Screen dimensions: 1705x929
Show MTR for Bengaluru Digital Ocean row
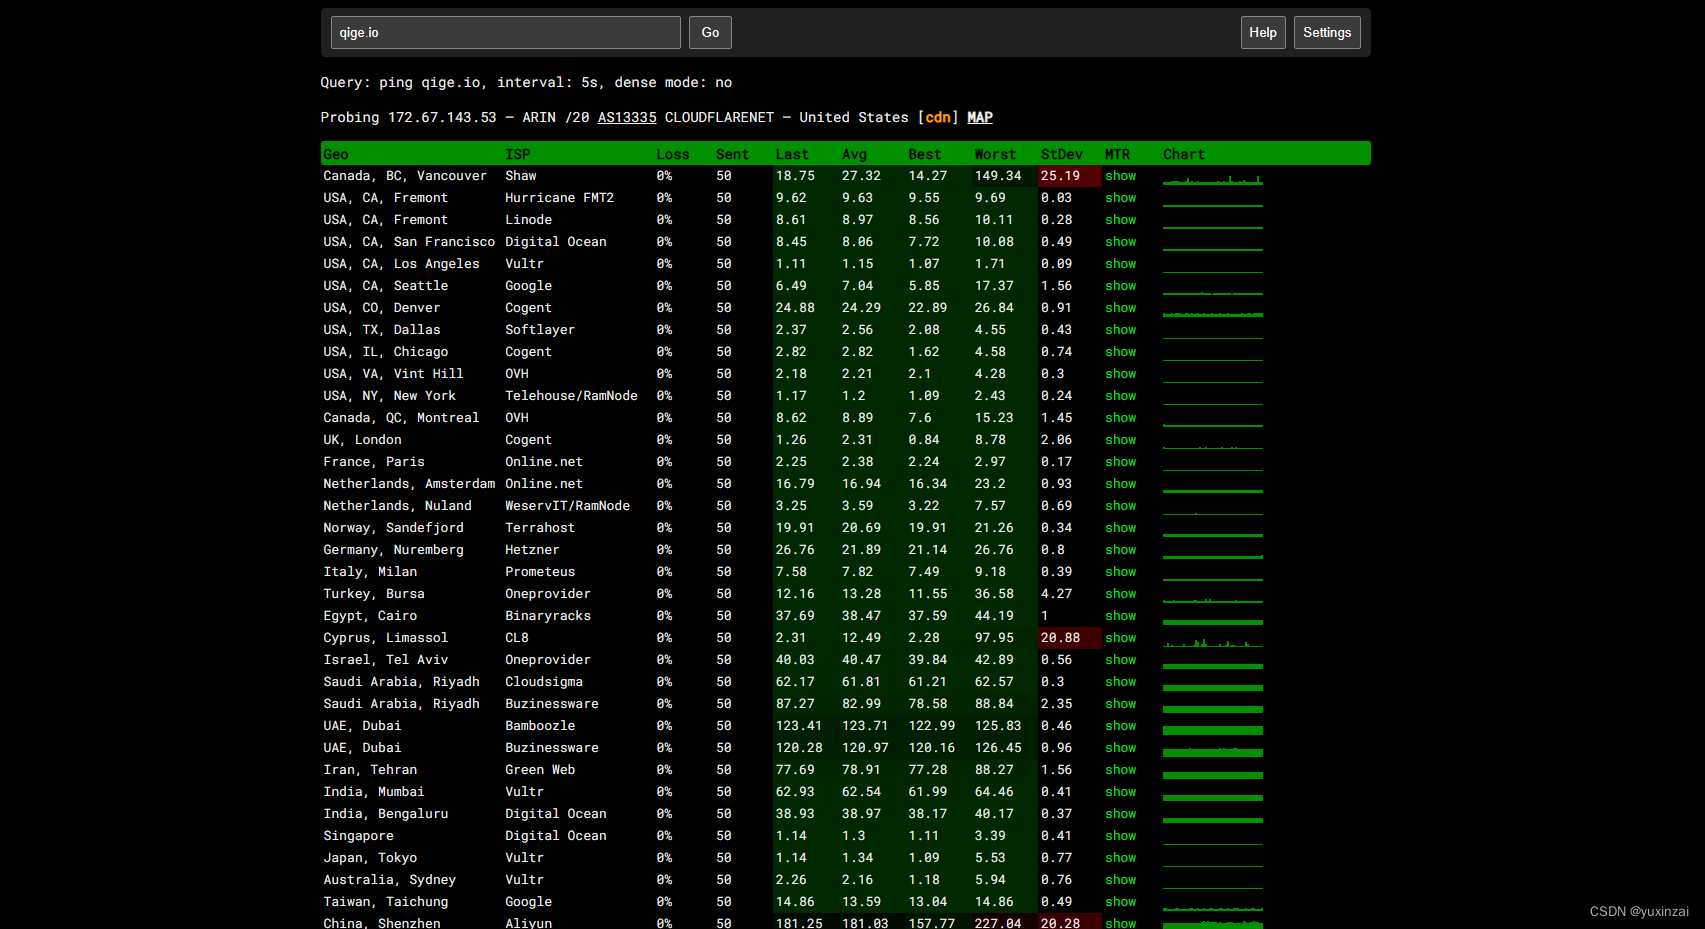(1121, 814)
